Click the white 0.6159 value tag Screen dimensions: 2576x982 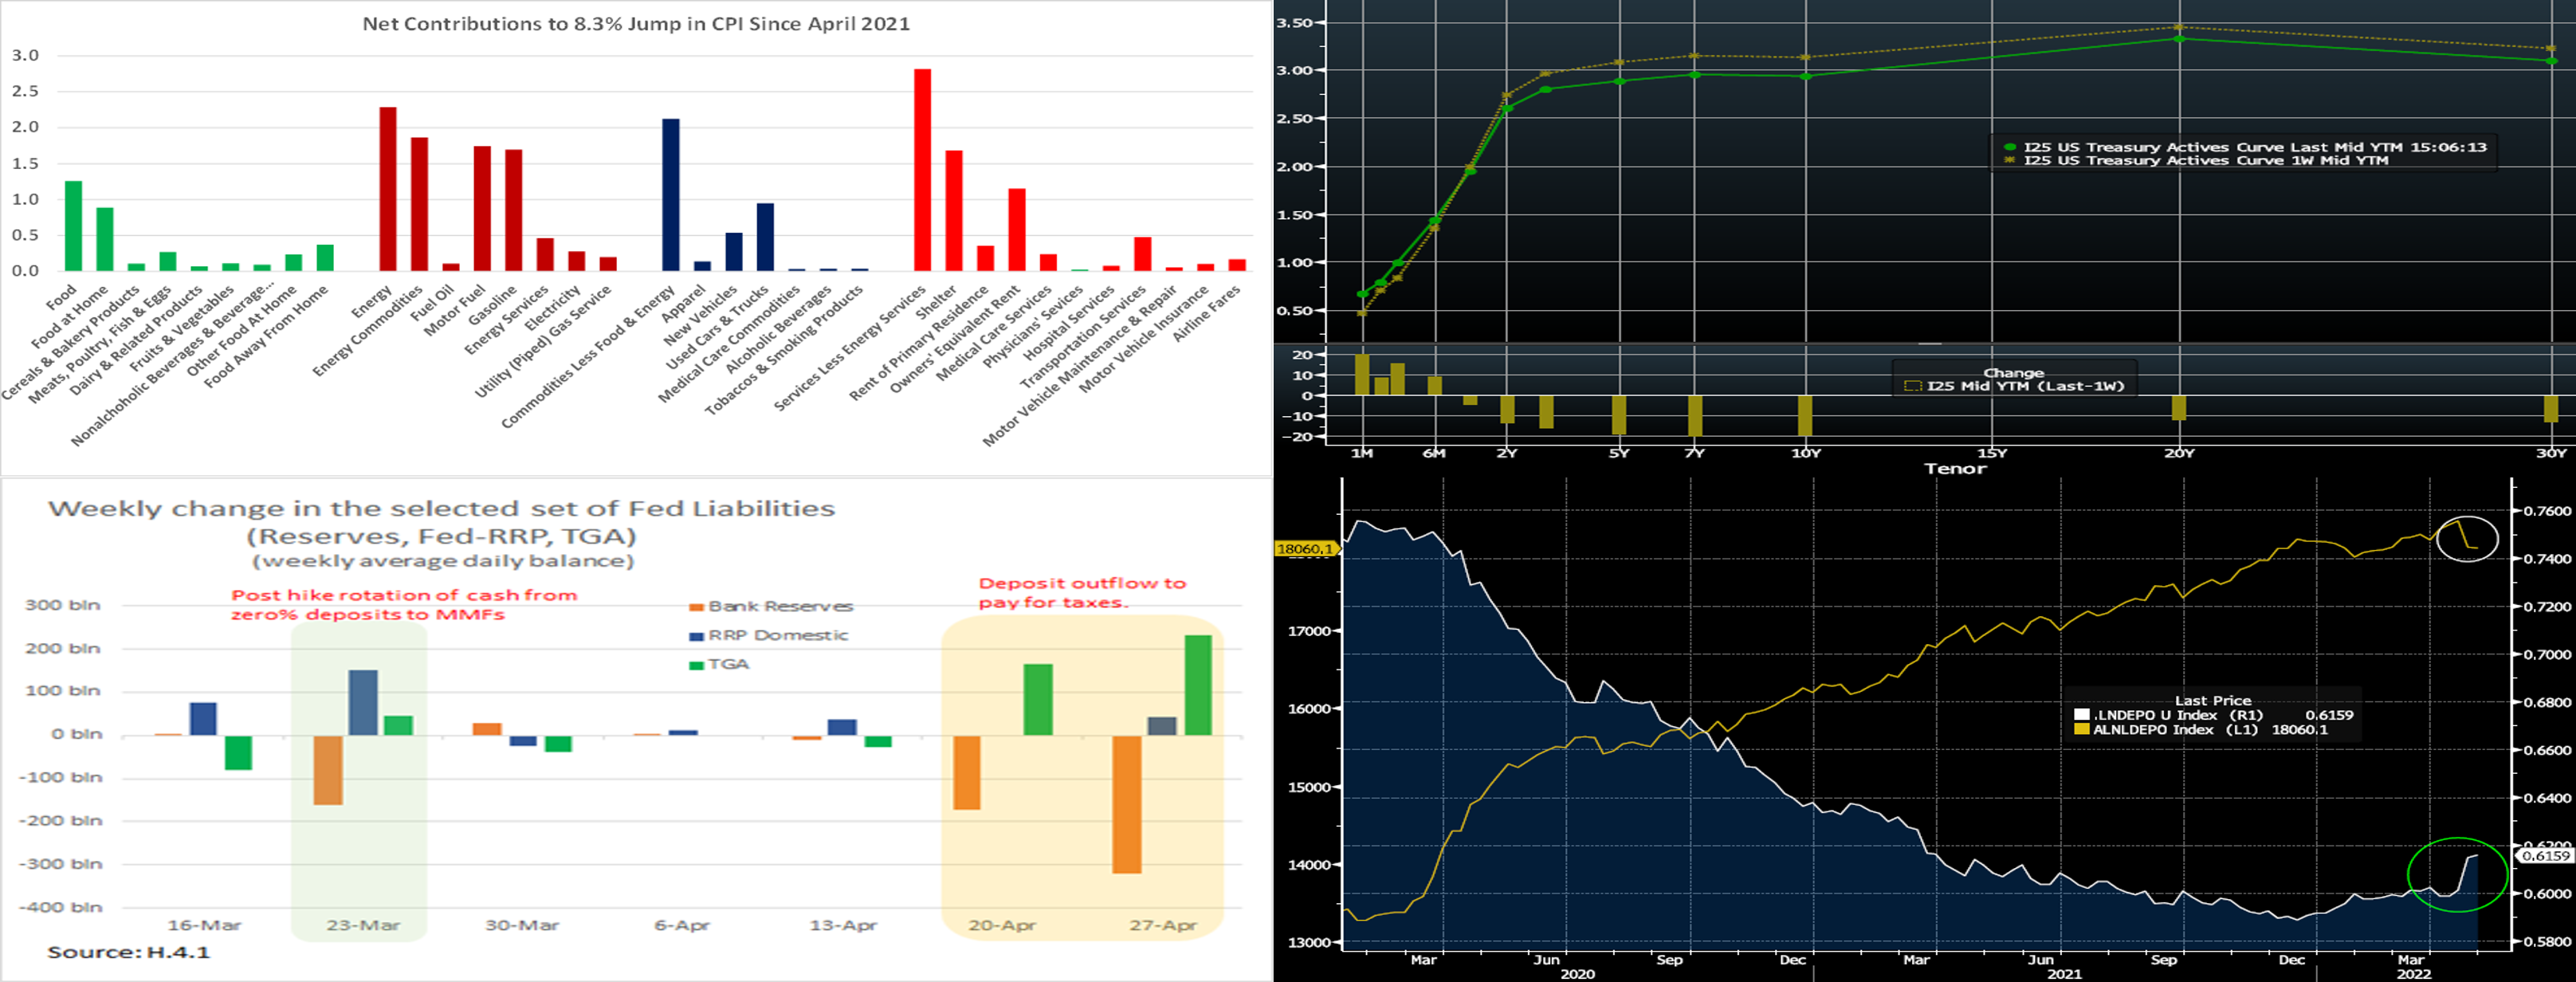tap(2544, 856)
